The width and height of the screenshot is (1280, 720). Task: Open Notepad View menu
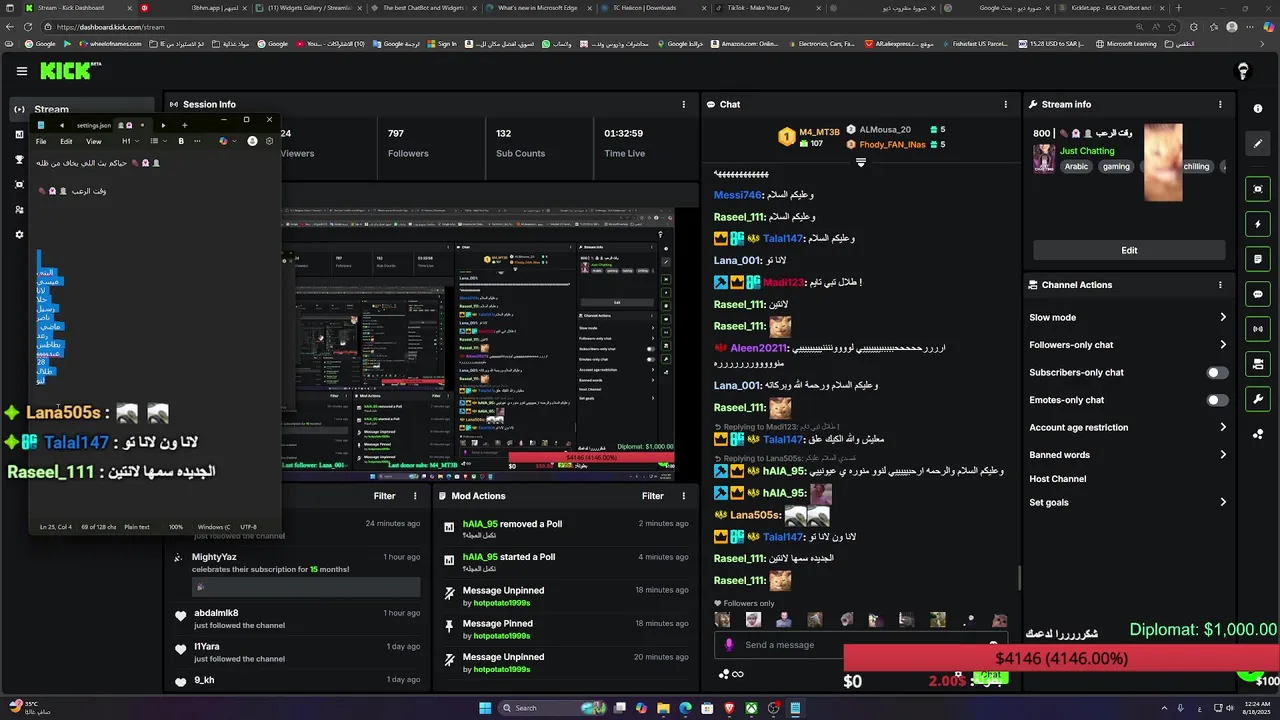(94, 141)
